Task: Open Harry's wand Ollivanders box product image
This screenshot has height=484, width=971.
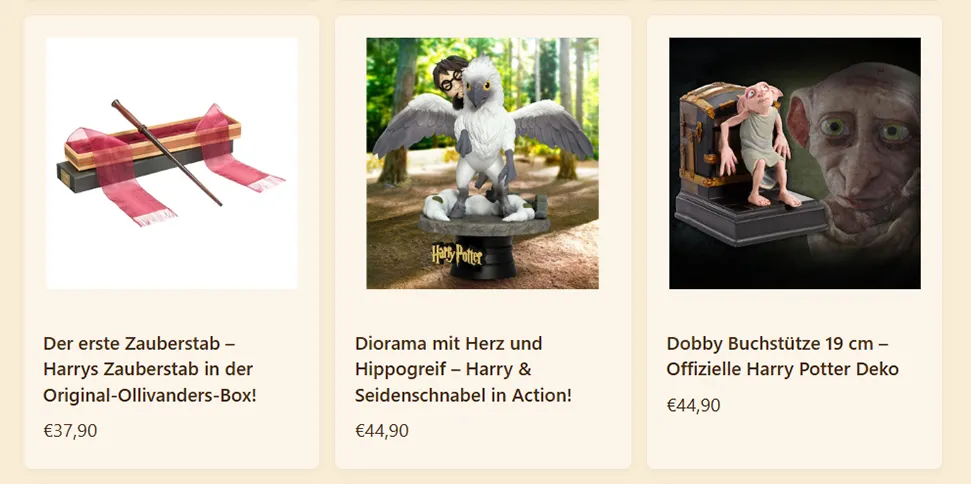Action: tap(172, 163)
